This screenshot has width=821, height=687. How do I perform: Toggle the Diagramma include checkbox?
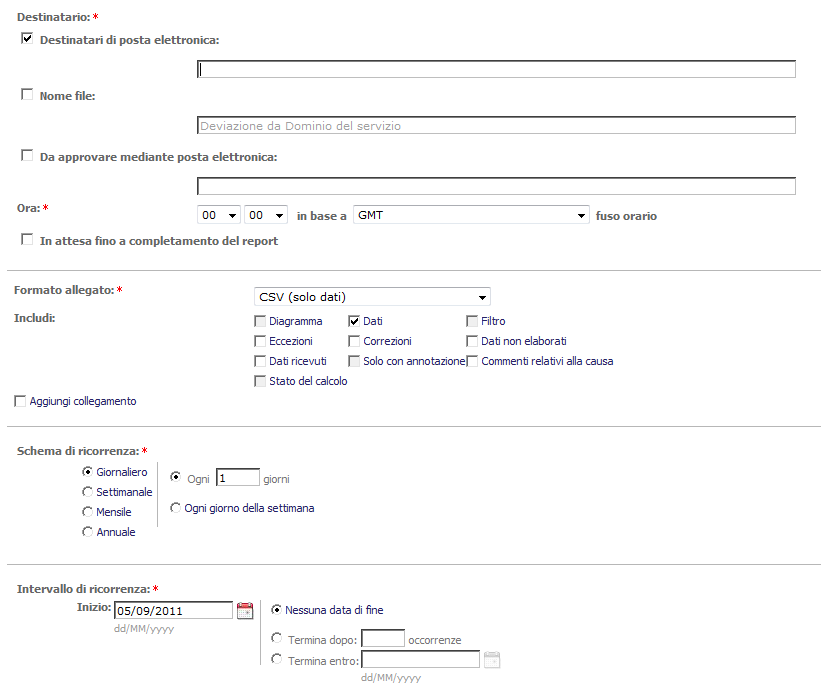coord(261,321)
